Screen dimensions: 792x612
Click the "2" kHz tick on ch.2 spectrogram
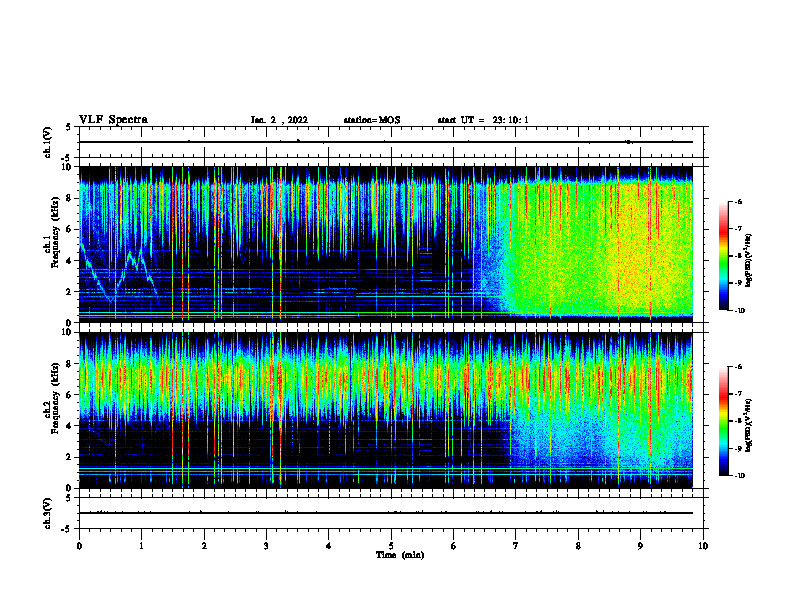[x=69, y=457]
